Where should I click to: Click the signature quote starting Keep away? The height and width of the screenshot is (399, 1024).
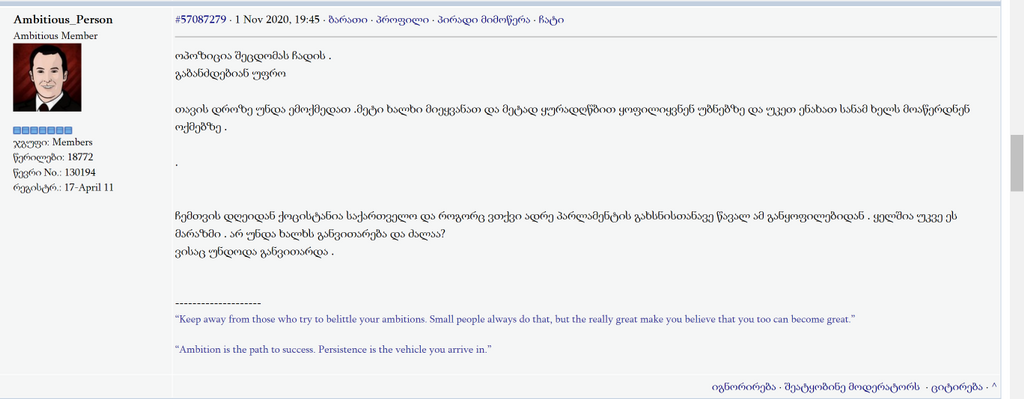coord(515,320)
